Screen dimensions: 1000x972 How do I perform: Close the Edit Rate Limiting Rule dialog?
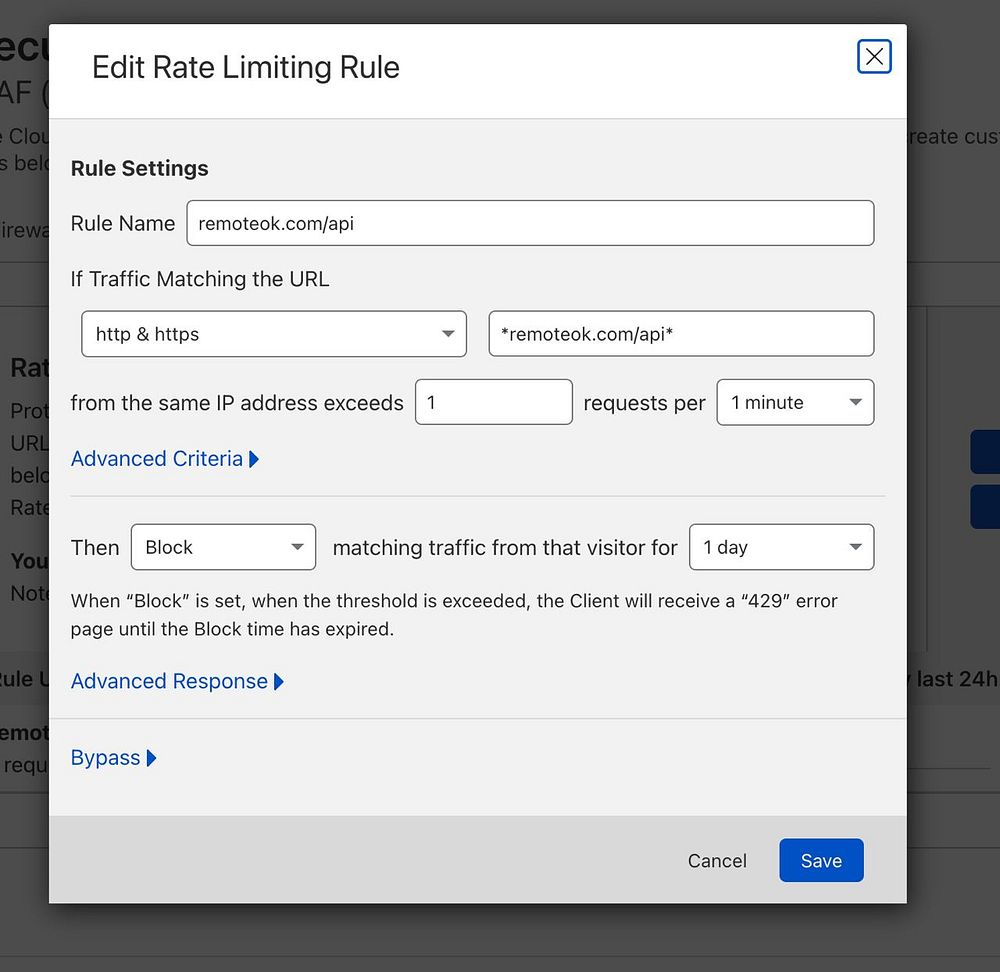pos(874,57)
